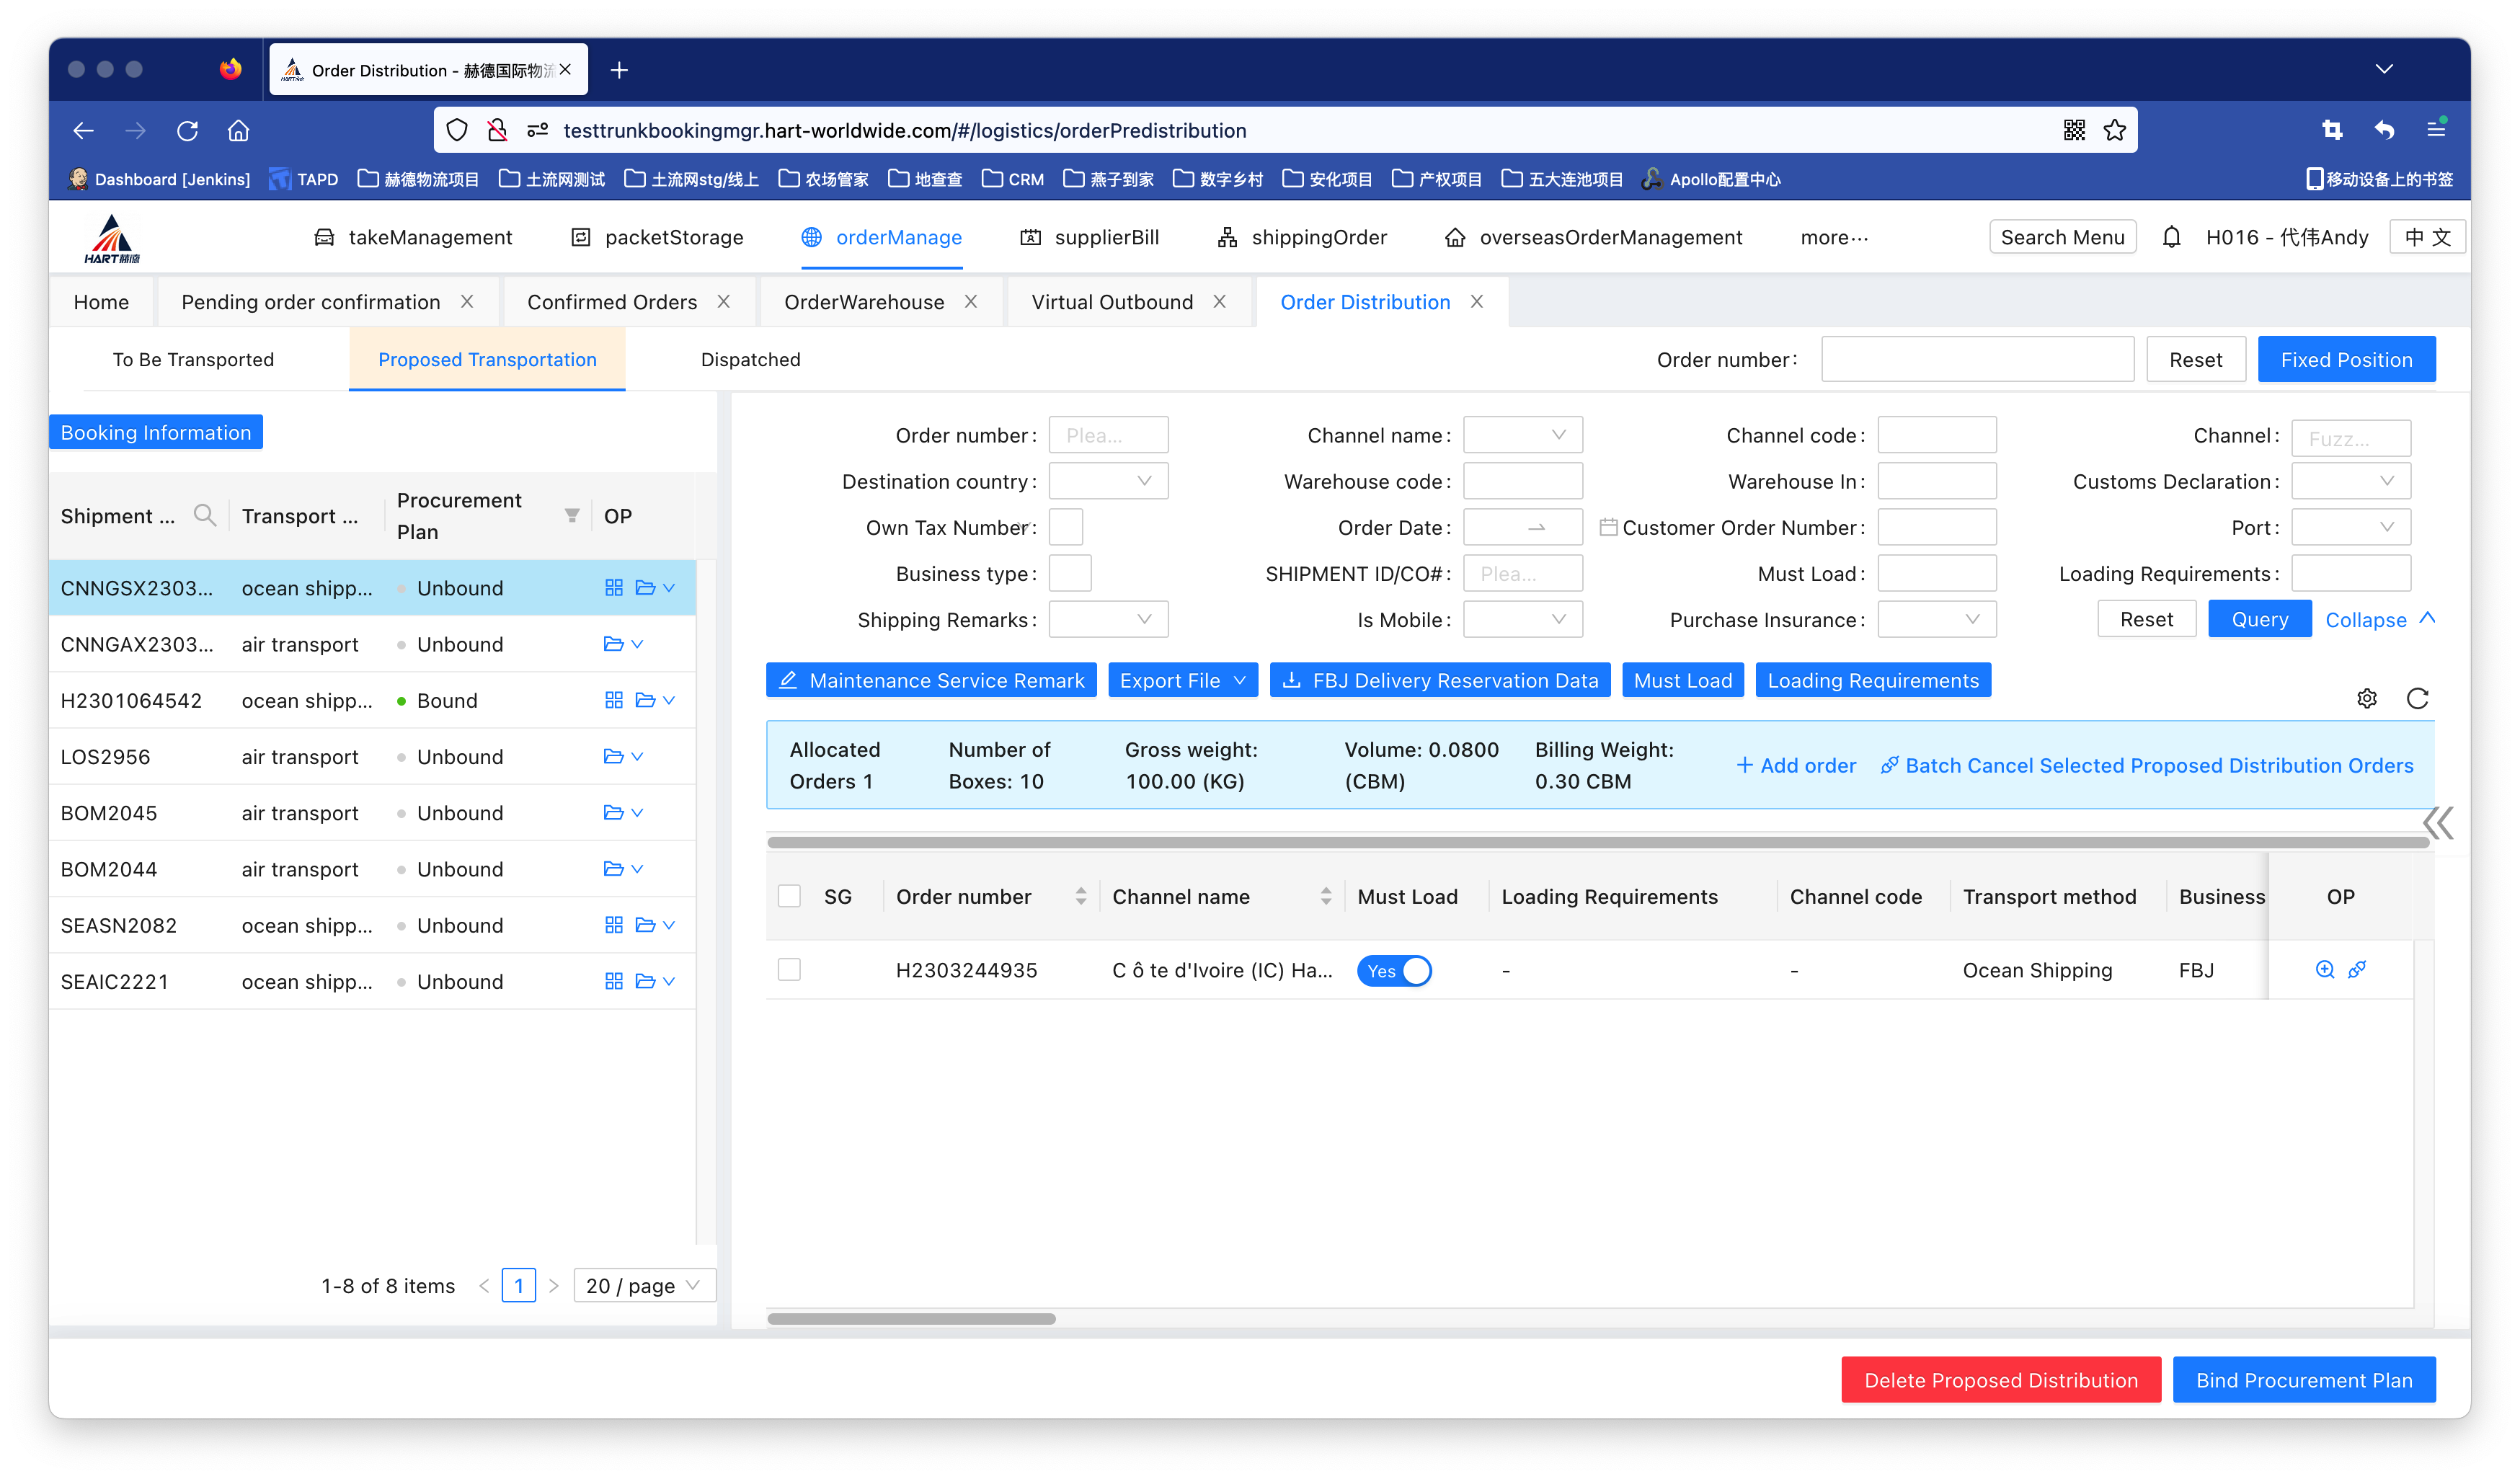Viewport: 2520px width, 1479px height.
Task: Switch to the Dispatched tab
Action: 750,359
